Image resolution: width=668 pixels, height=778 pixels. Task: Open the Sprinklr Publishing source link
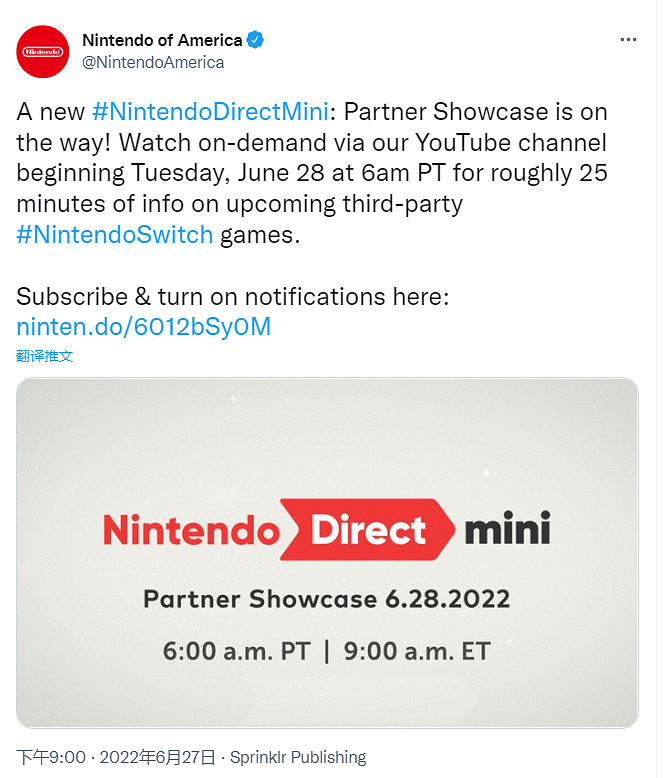coord(298,757)
